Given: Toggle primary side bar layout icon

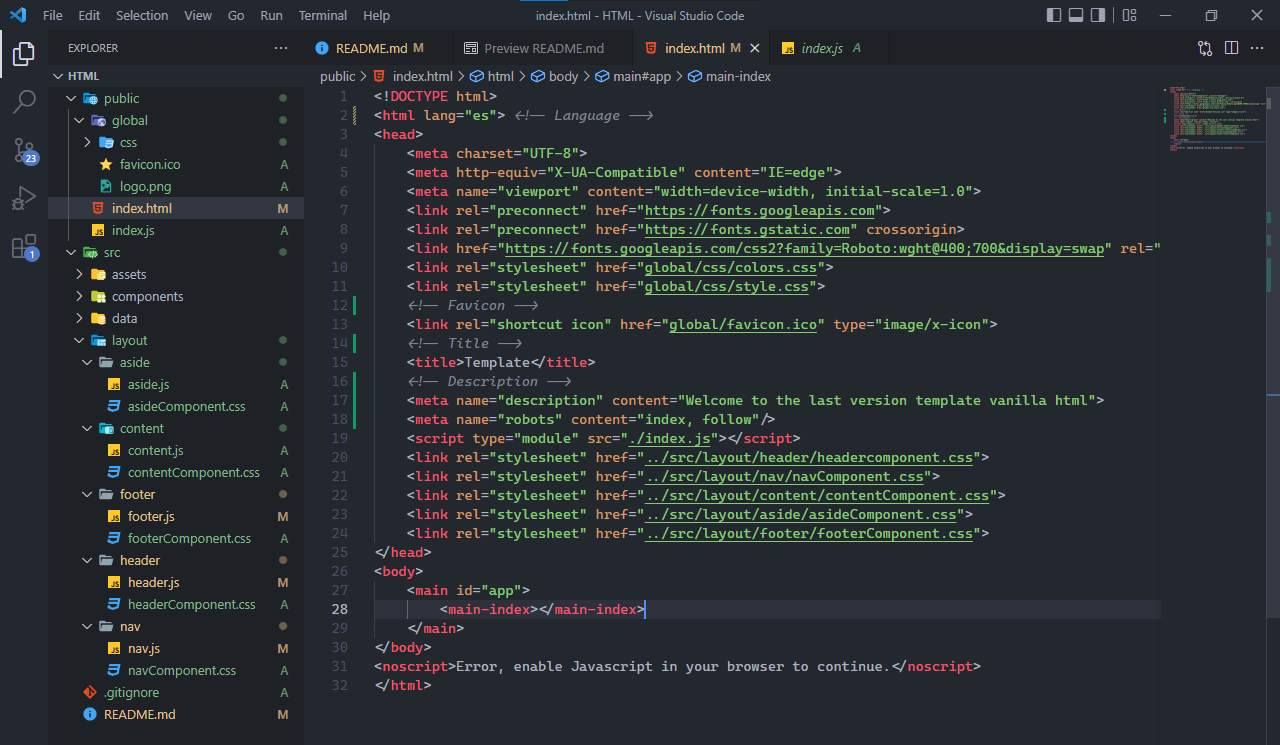Looking at the screenshot, I should [1054, 15].
